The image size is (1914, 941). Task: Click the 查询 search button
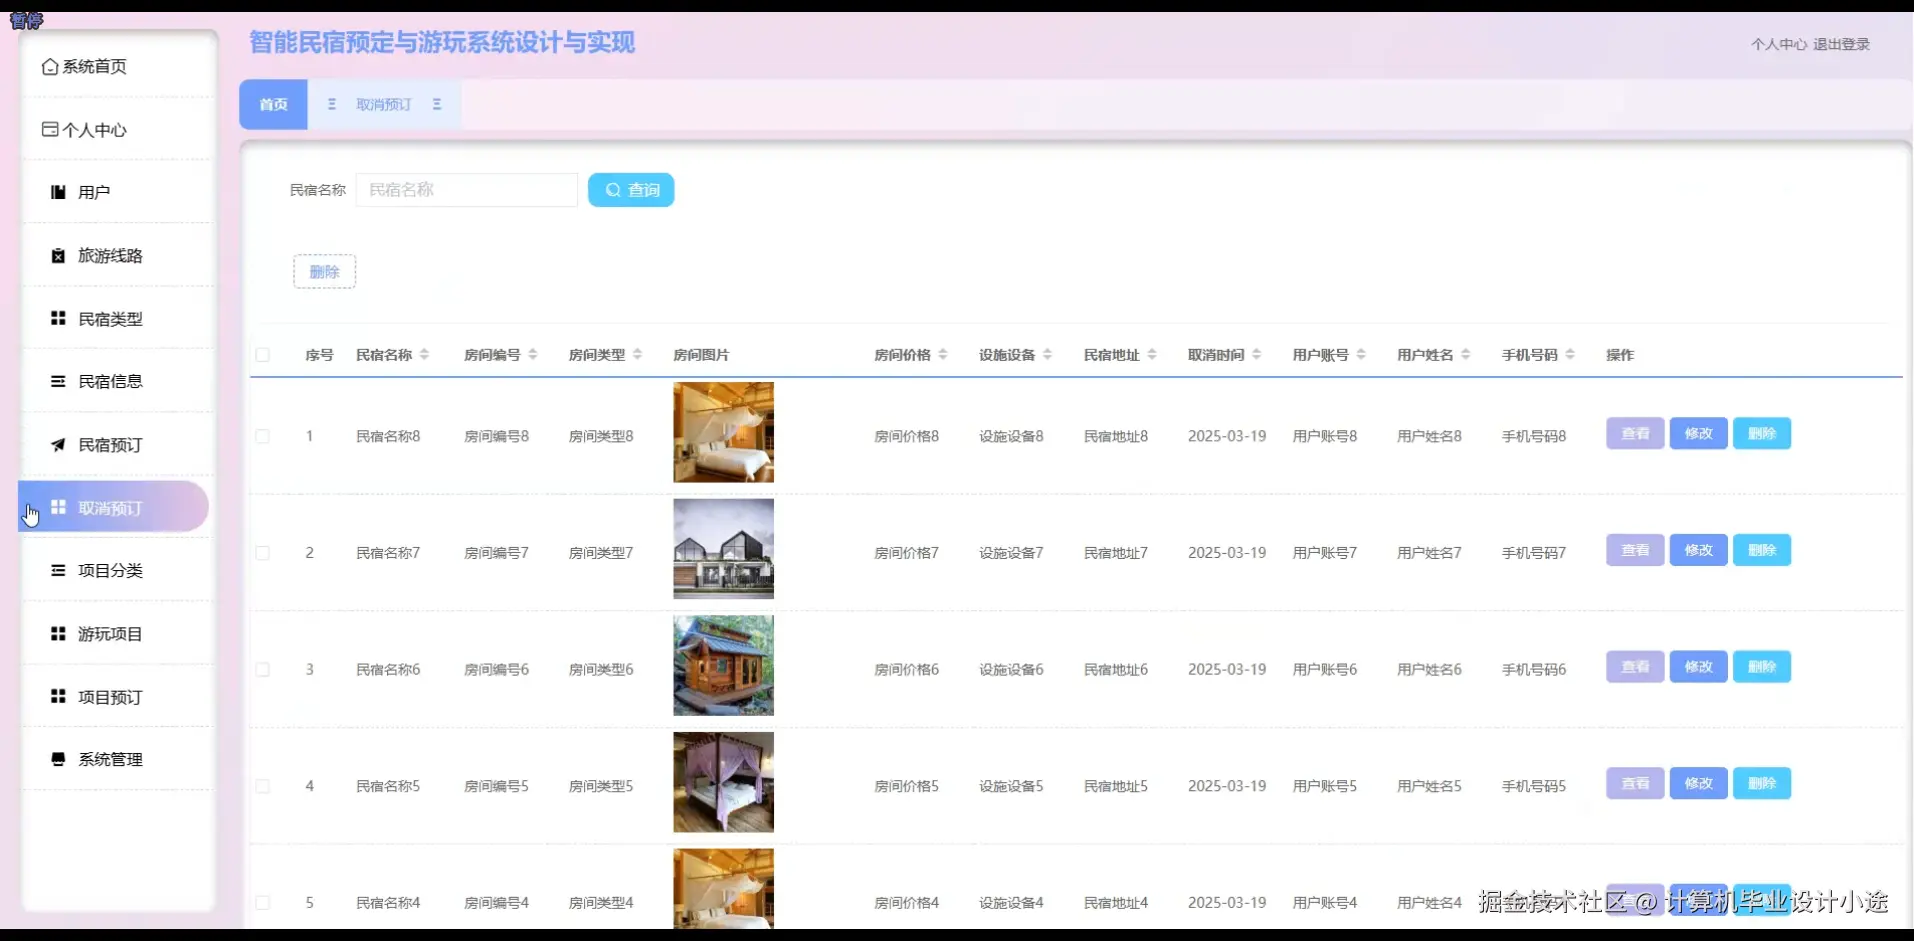click(631, 189)
